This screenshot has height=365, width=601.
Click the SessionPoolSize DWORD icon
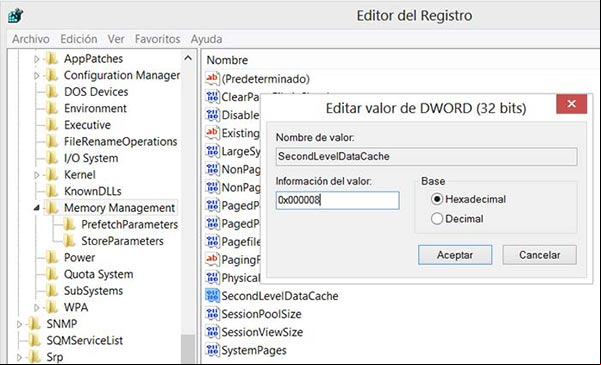point(212,314)
